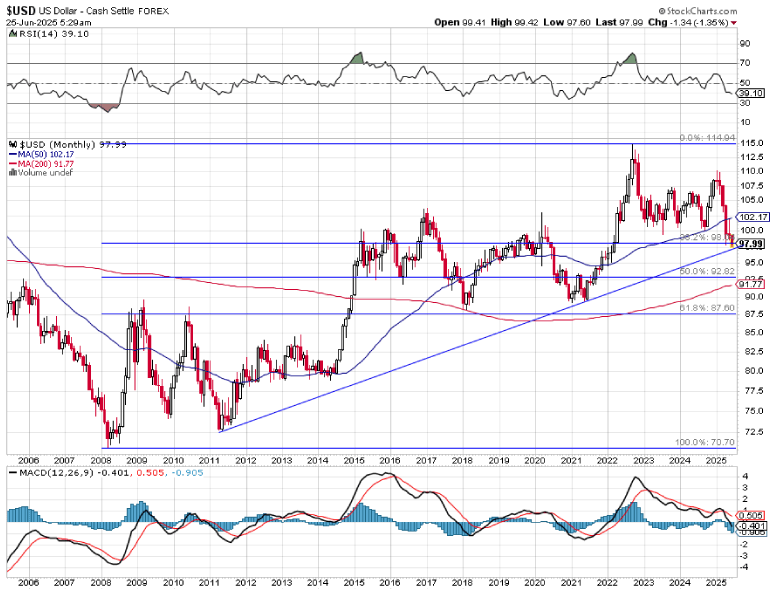This screenshot has height=589, width=773.
Task: Click the red down-arrow beside Chg value
Action: (734, 22)
